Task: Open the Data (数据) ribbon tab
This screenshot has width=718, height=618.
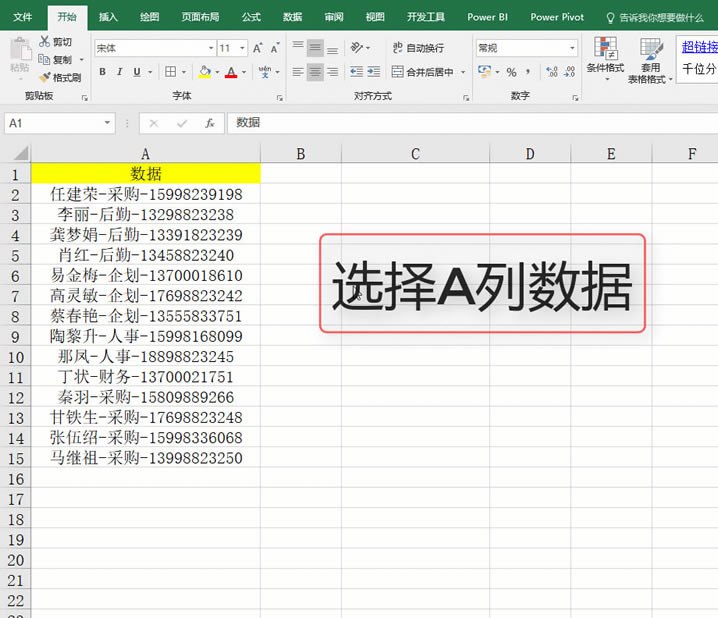Action: [x=292, y=17]
